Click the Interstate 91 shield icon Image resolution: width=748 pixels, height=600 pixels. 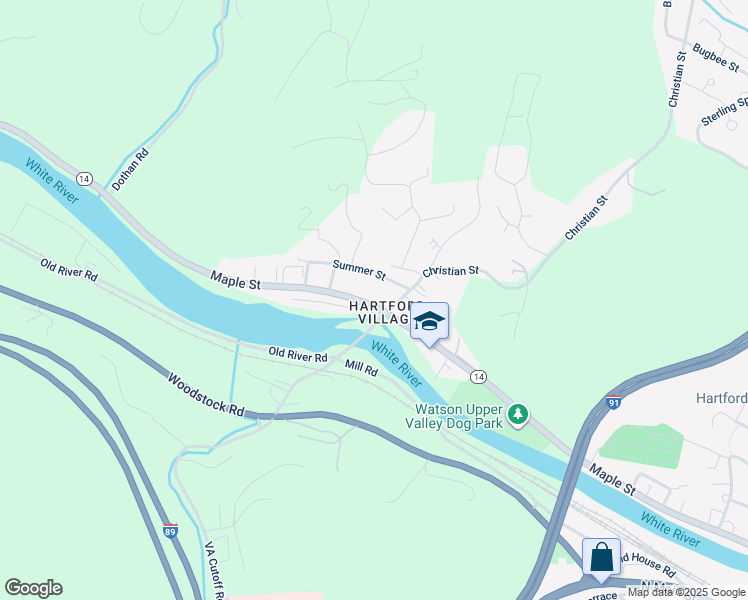pyautogui.click(x=613, y=402)
